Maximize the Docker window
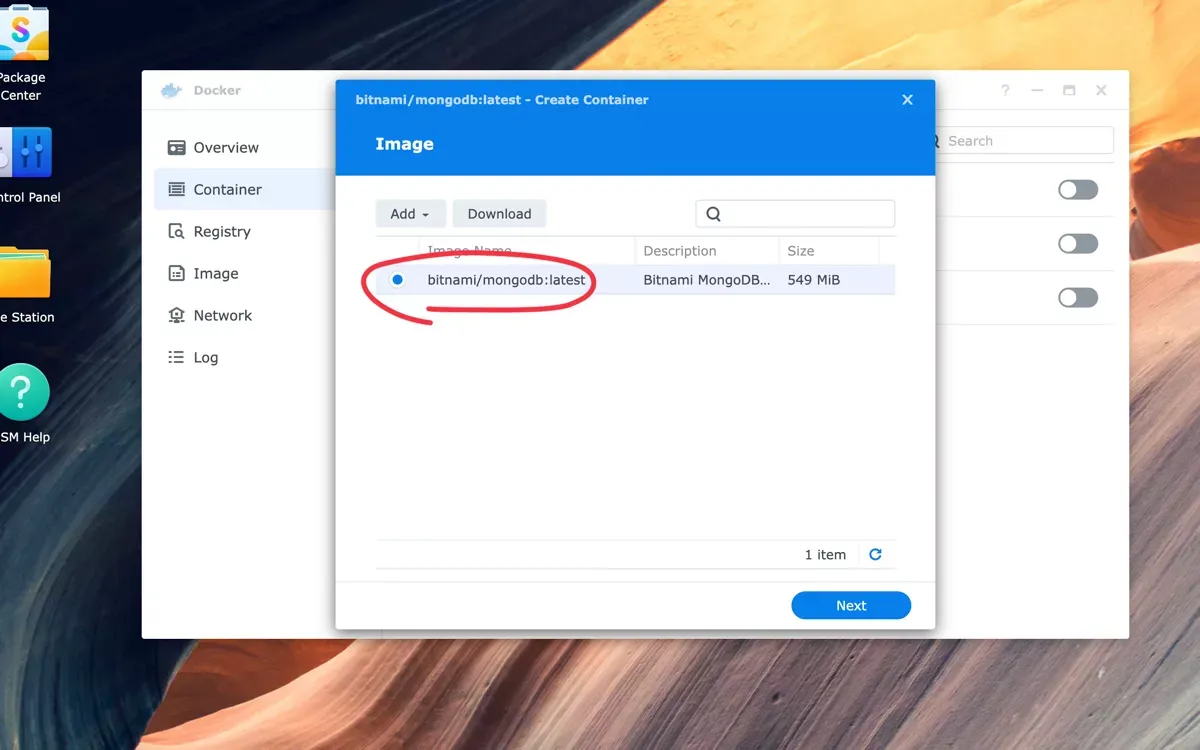 [1069, 90]
